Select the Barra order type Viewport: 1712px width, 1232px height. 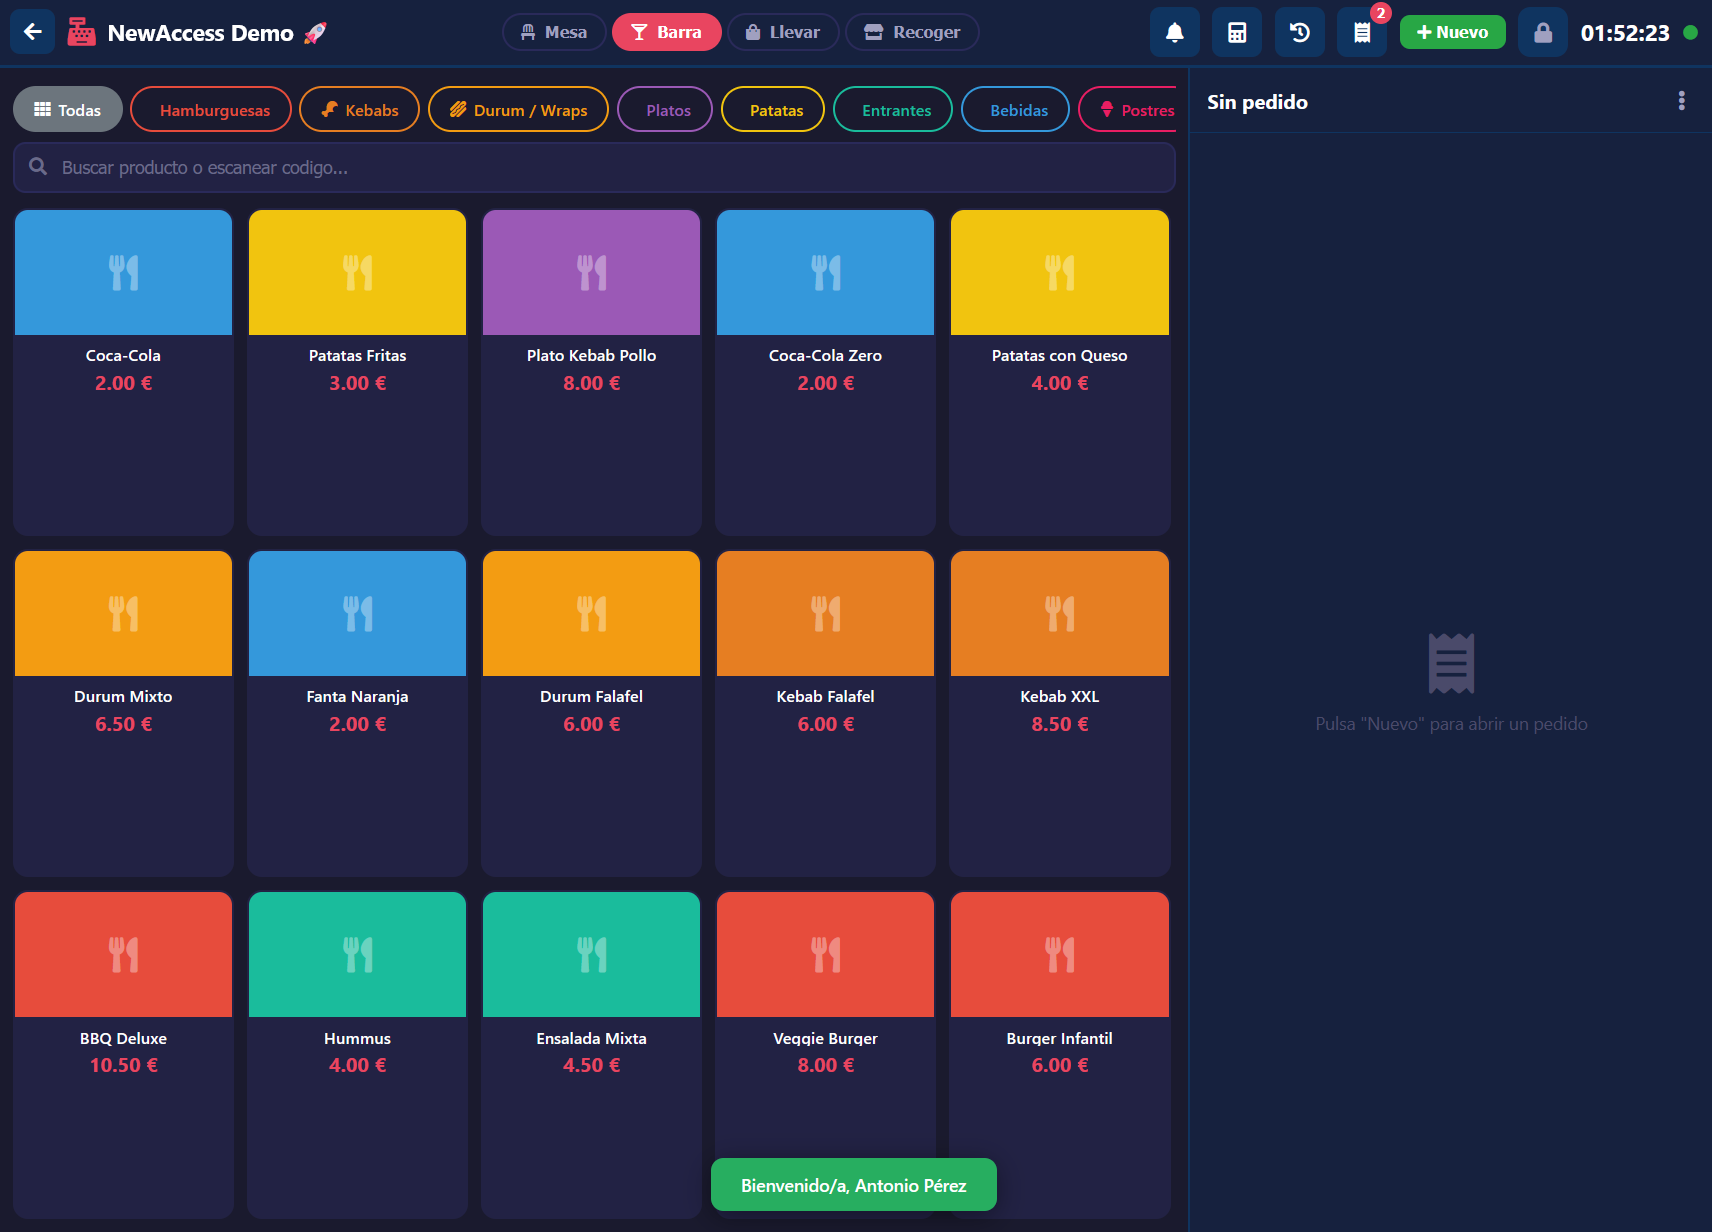click(667, 32)
